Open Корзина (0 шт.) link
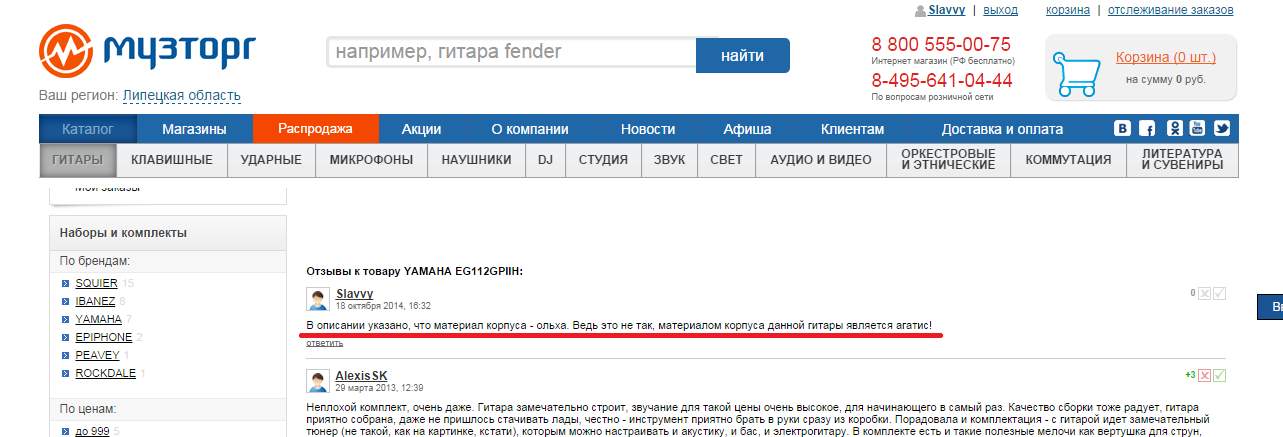 click(x=1165, y=58)
